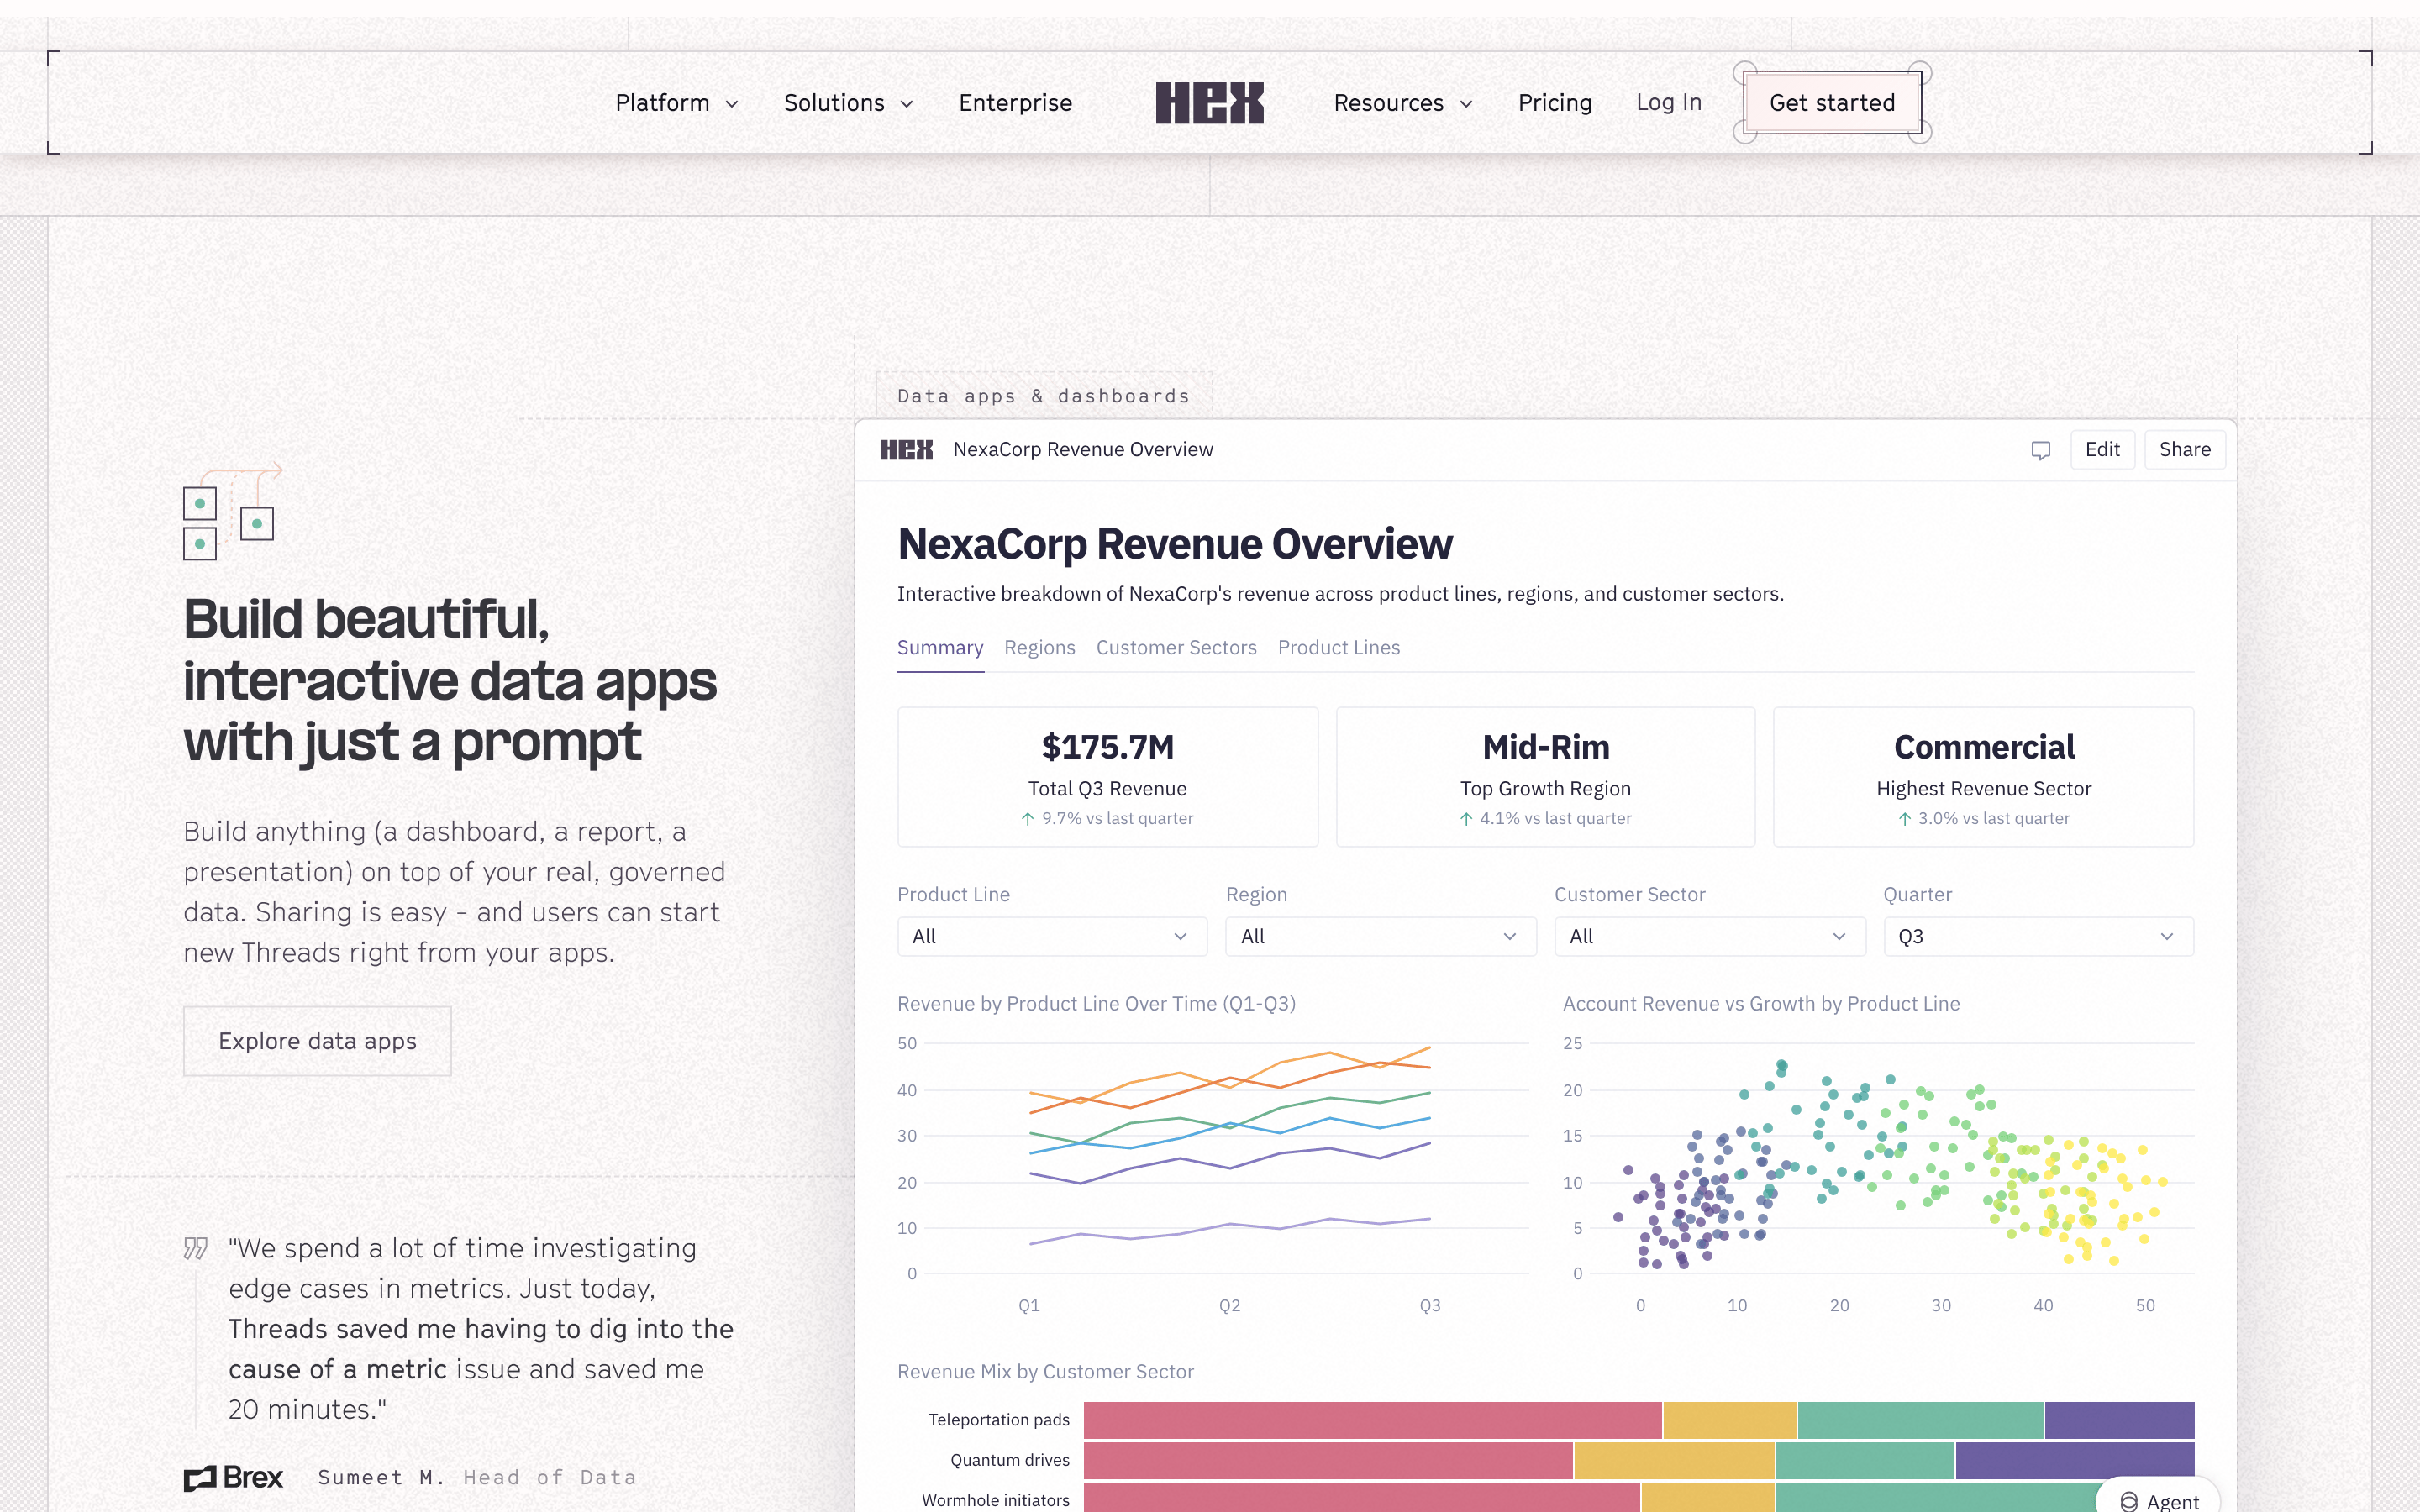Open the Product Line dropdown
Screen dimensions: 2420x1512
pyautogui.click(x=1052, y=936)
